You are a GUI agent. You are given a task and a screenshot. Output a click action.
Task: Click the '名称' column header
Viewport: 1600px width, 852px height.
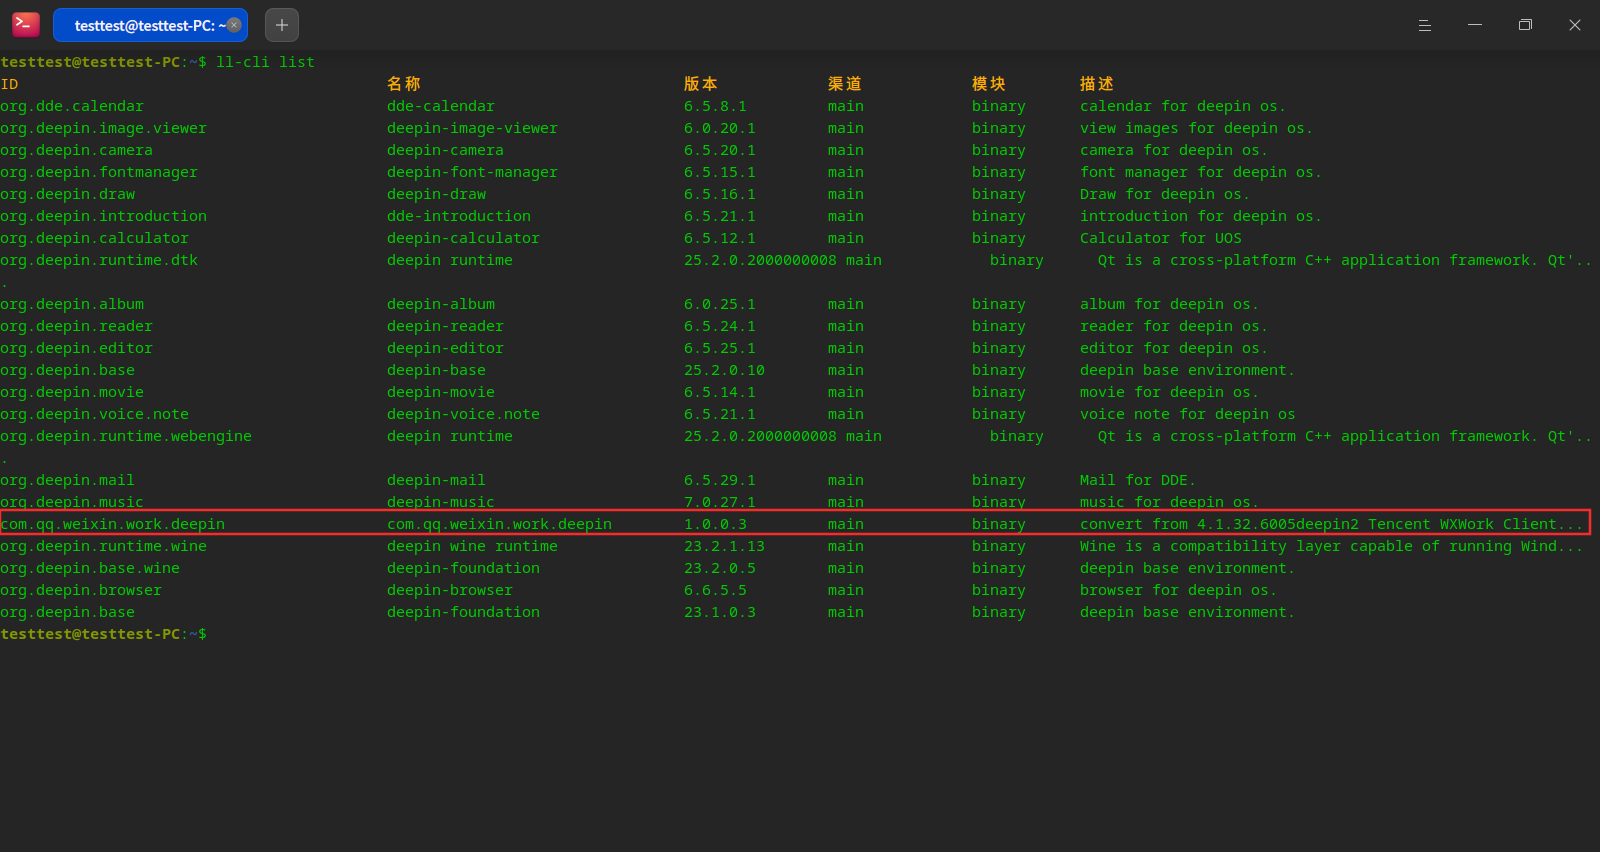tap(404, 84)
